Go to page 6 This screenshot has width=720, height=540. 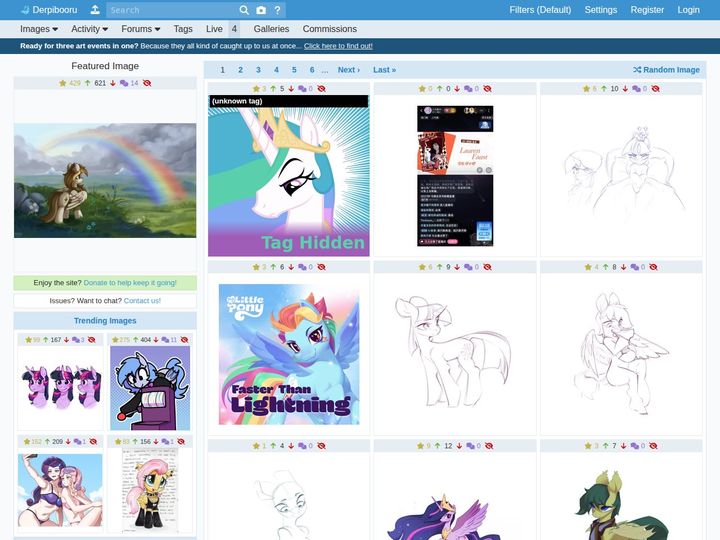click(312, 70)
